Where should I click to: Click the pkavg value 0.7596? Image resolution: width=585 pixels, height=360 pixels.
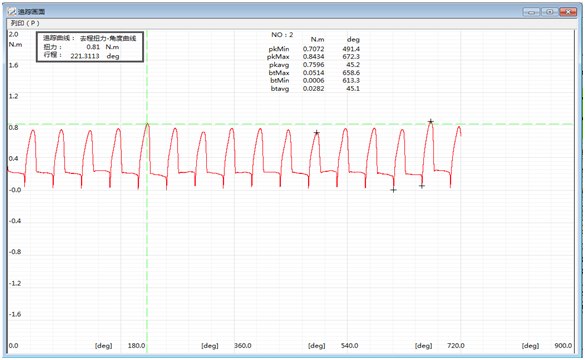[x=313, y=65]
